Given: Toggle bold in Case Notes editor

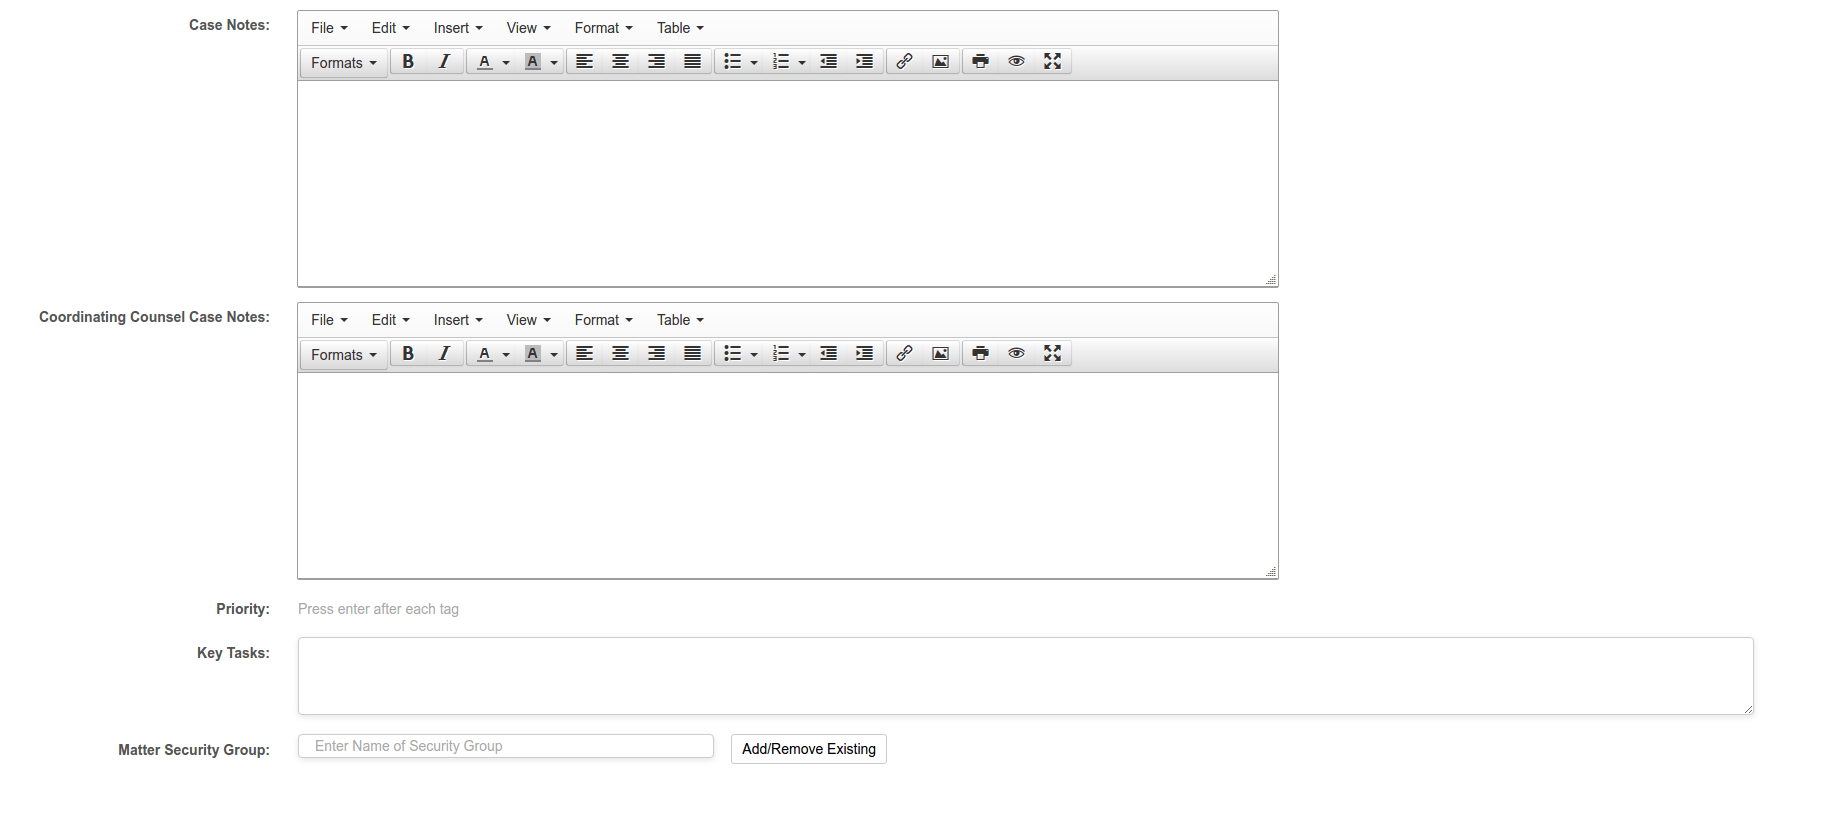Looking at the screenshot, I should pyautogui.click(x=408, y=62).
